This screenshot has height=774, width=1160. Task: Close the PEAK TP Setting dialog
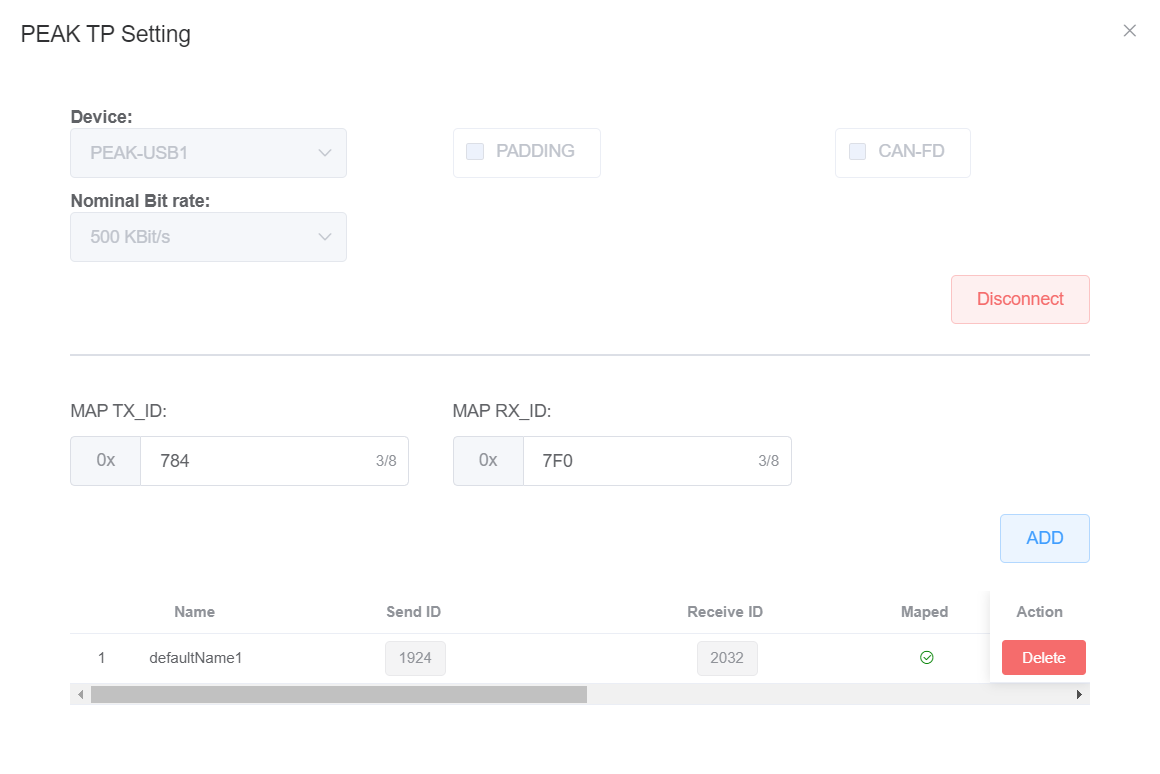(x=1129, y=31)
